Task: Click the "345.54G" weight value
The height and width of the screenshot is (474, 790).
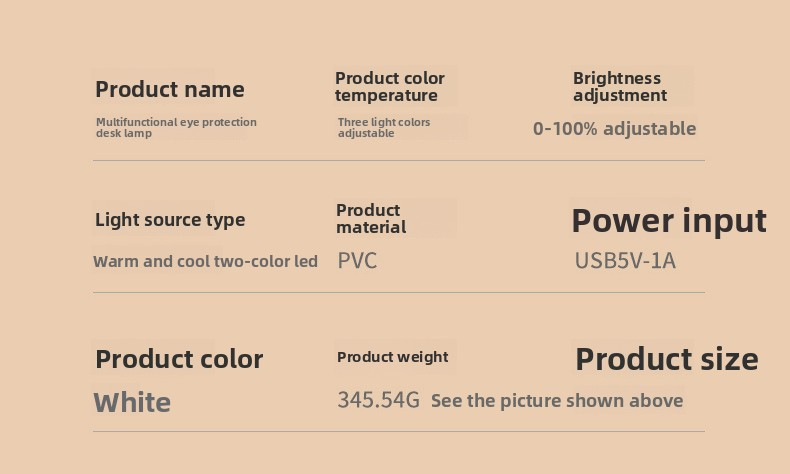Action: [378, 400]
